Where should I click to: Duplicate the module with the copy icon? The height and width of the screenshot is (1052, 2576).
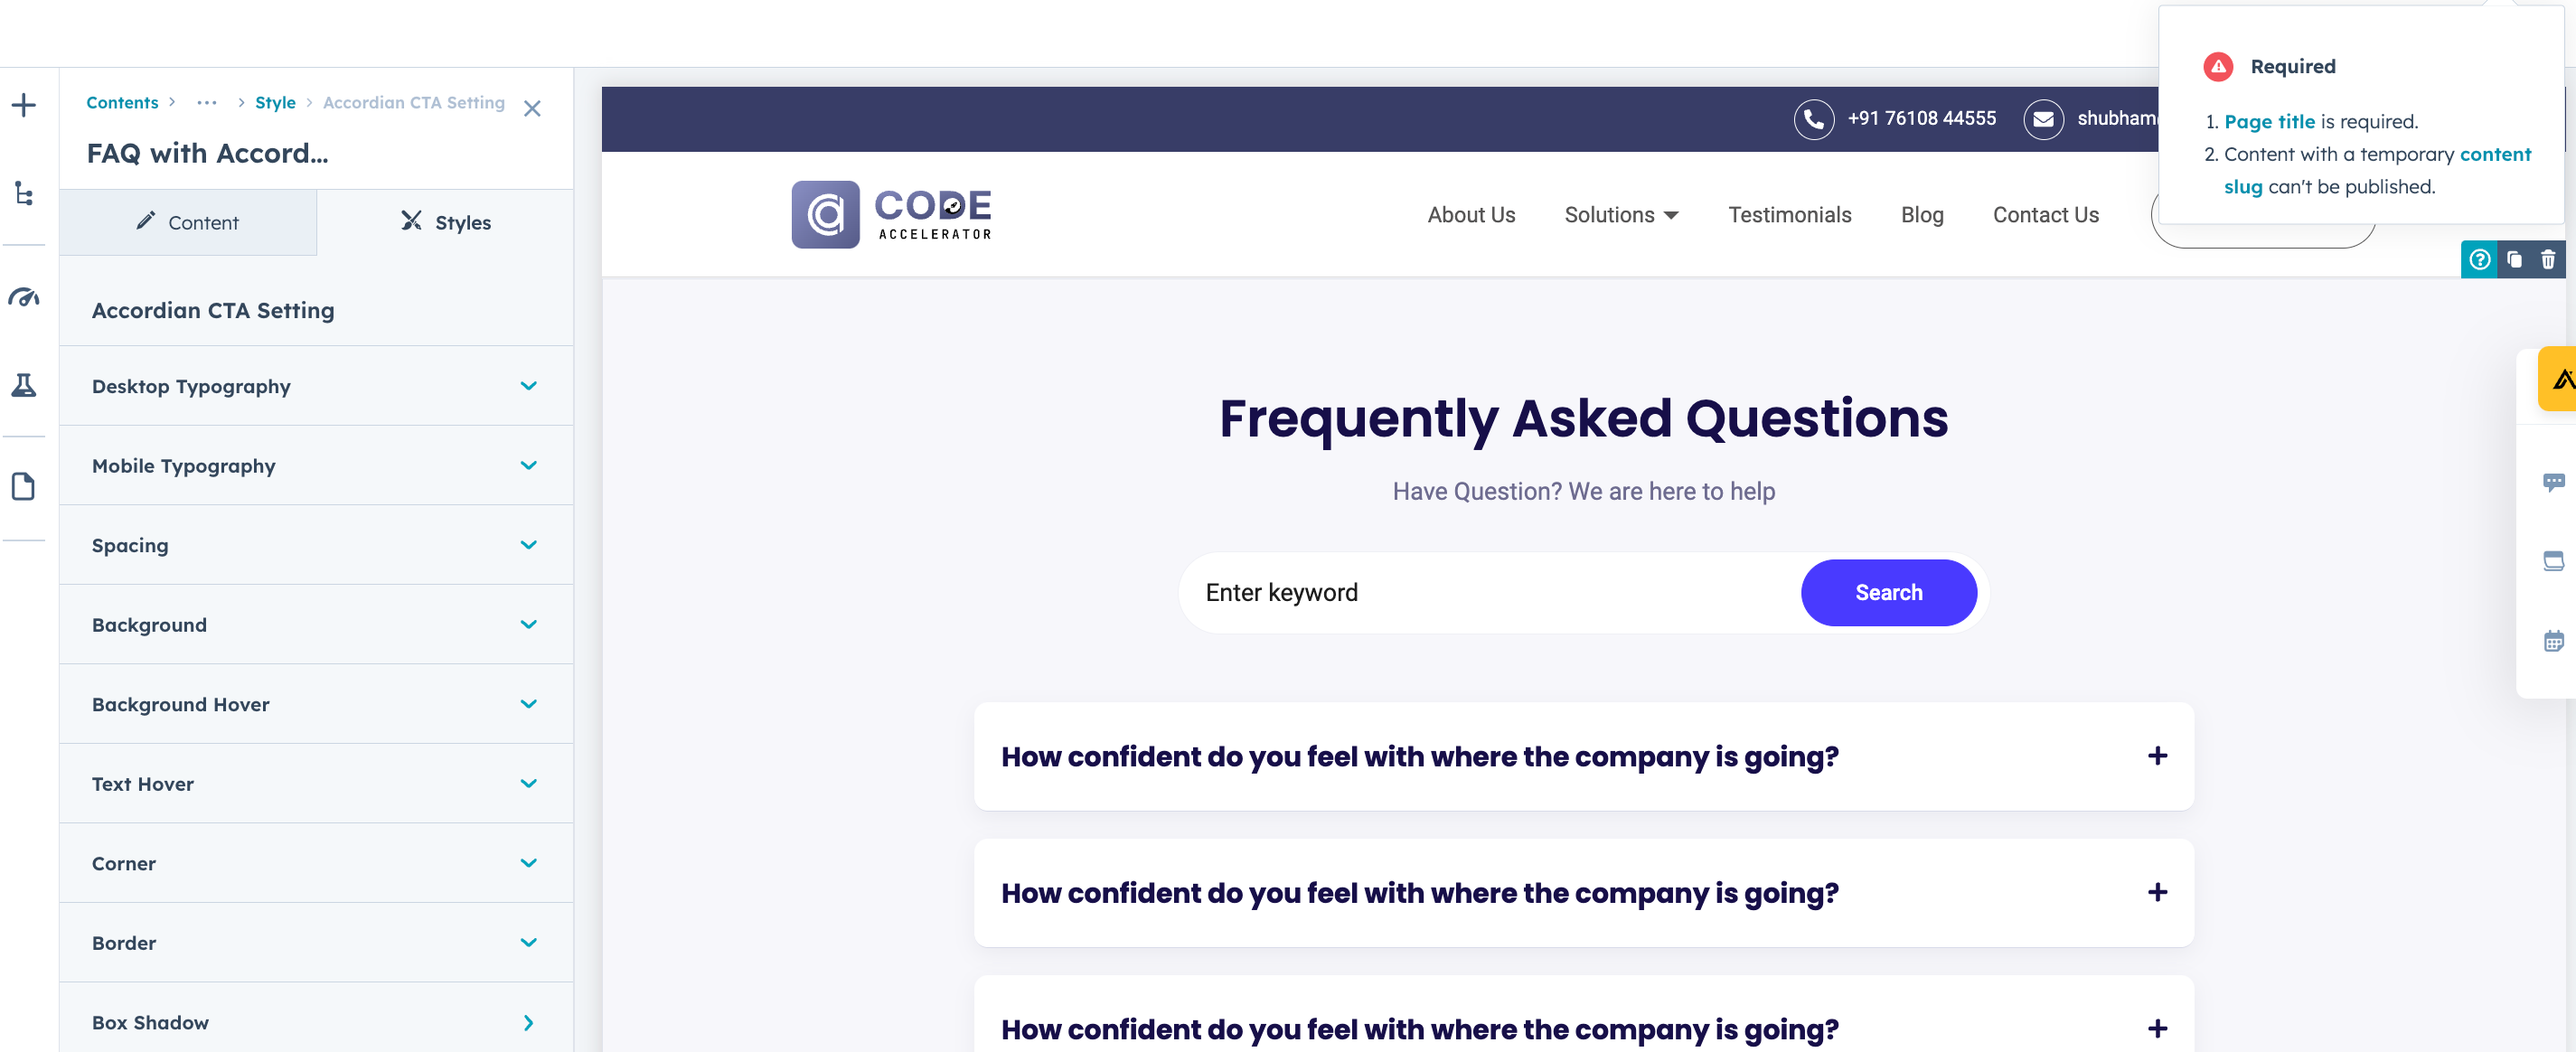2514,260
